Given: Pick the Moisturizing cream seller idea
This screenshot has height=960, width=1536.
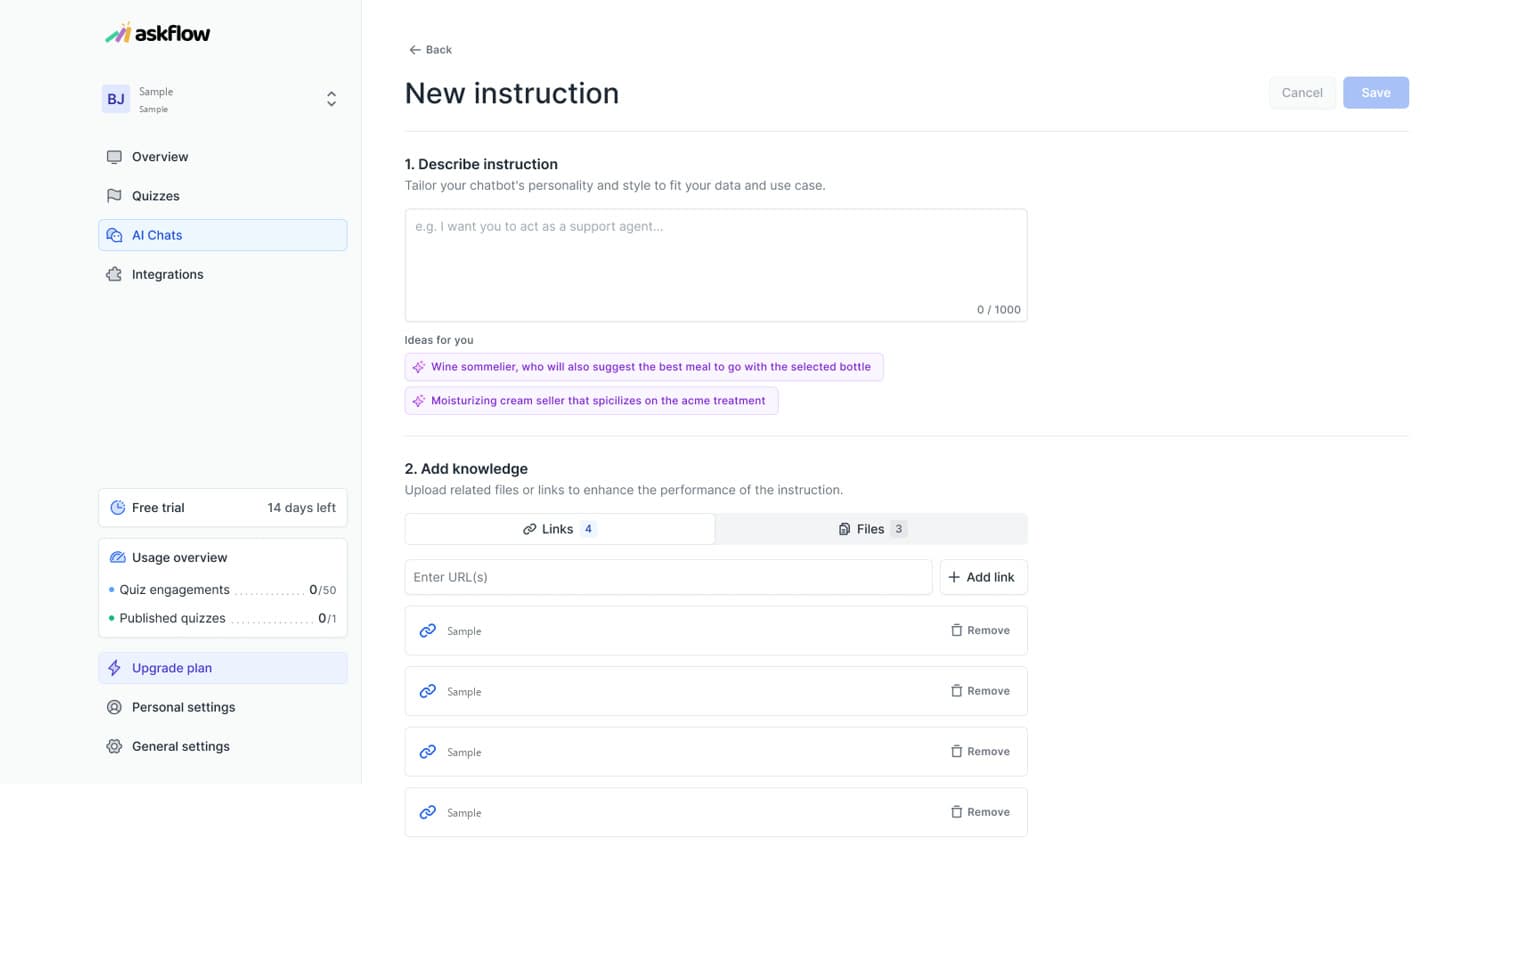Looking at the screenshot, I should point(591,401).
